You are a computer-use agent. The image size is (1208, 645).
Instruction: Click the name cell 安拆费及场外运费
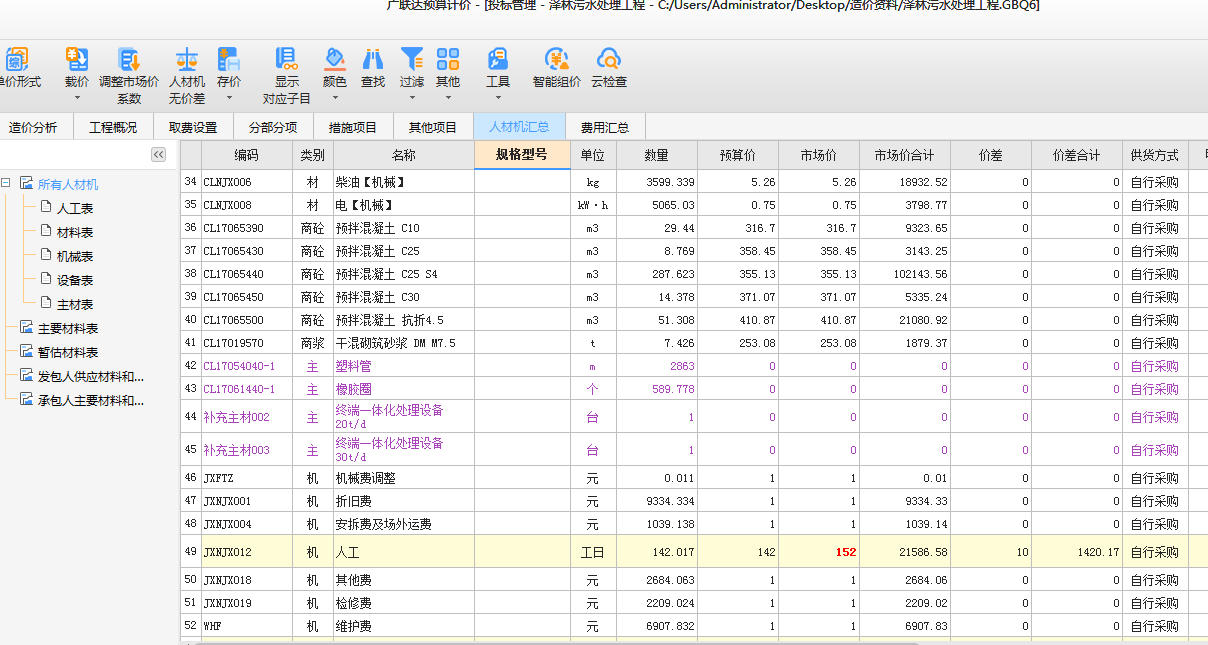(404, 524)
